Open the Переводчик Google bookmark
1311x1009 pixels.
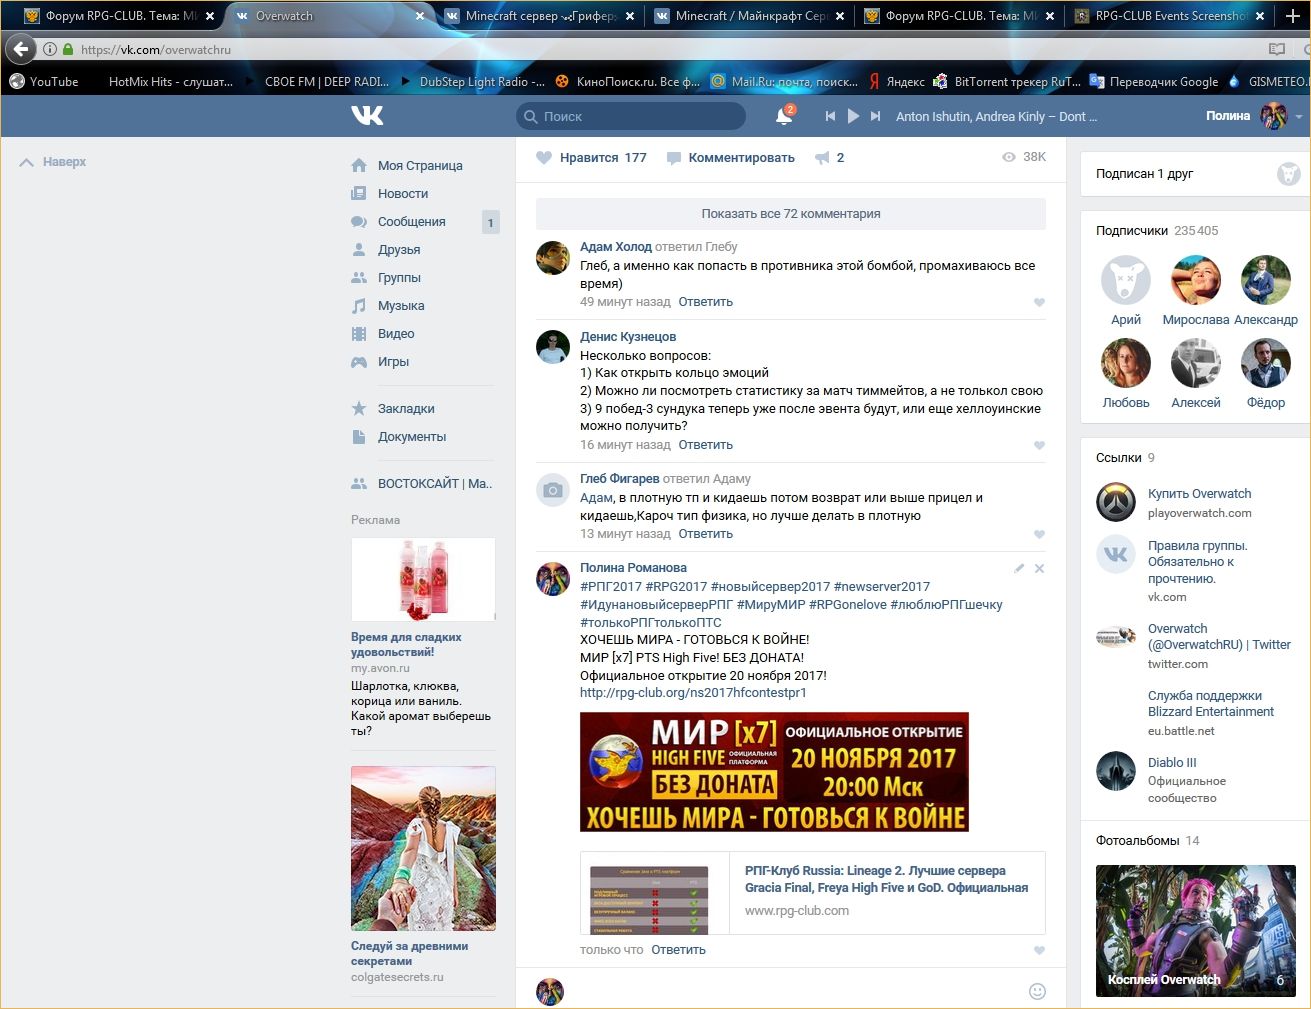coord(1154,82)
